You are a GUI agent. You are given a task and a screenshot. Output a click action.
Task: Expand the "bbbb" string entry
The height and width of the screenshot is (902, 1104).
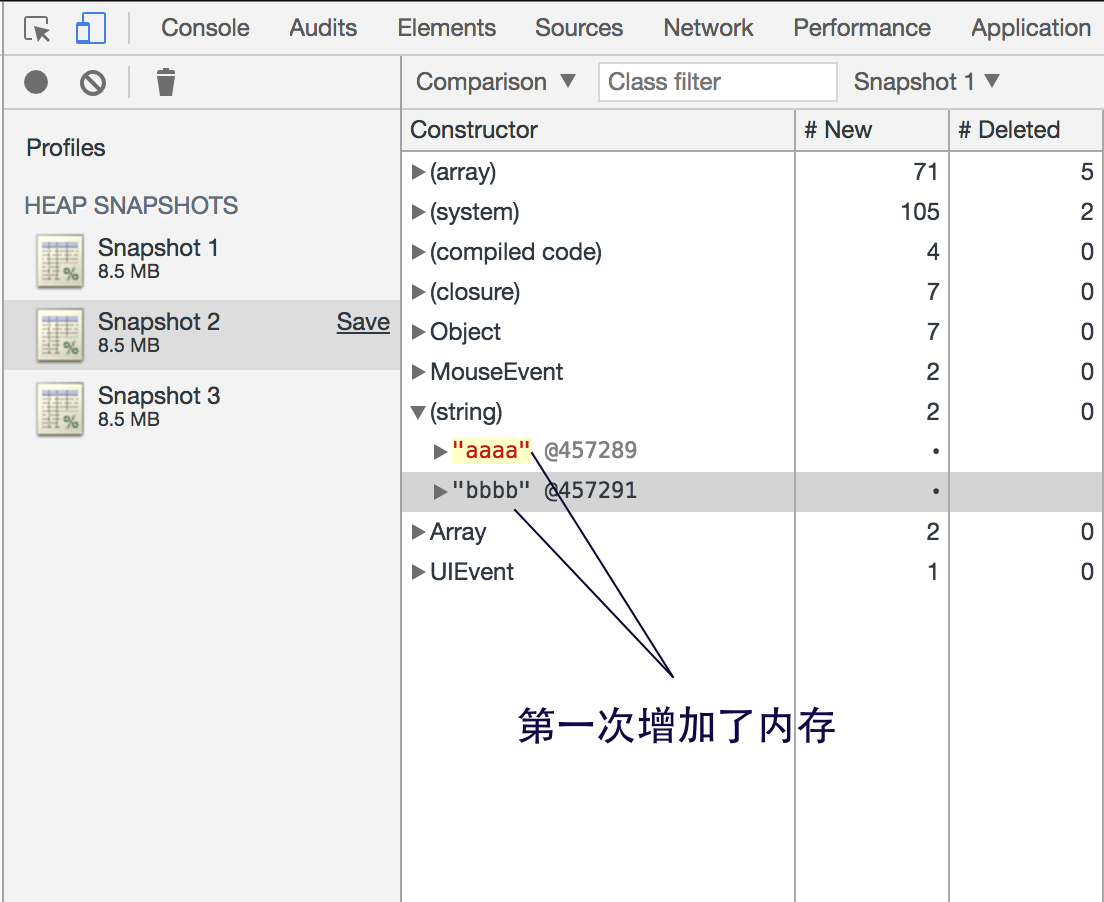[x=441, y=491]
